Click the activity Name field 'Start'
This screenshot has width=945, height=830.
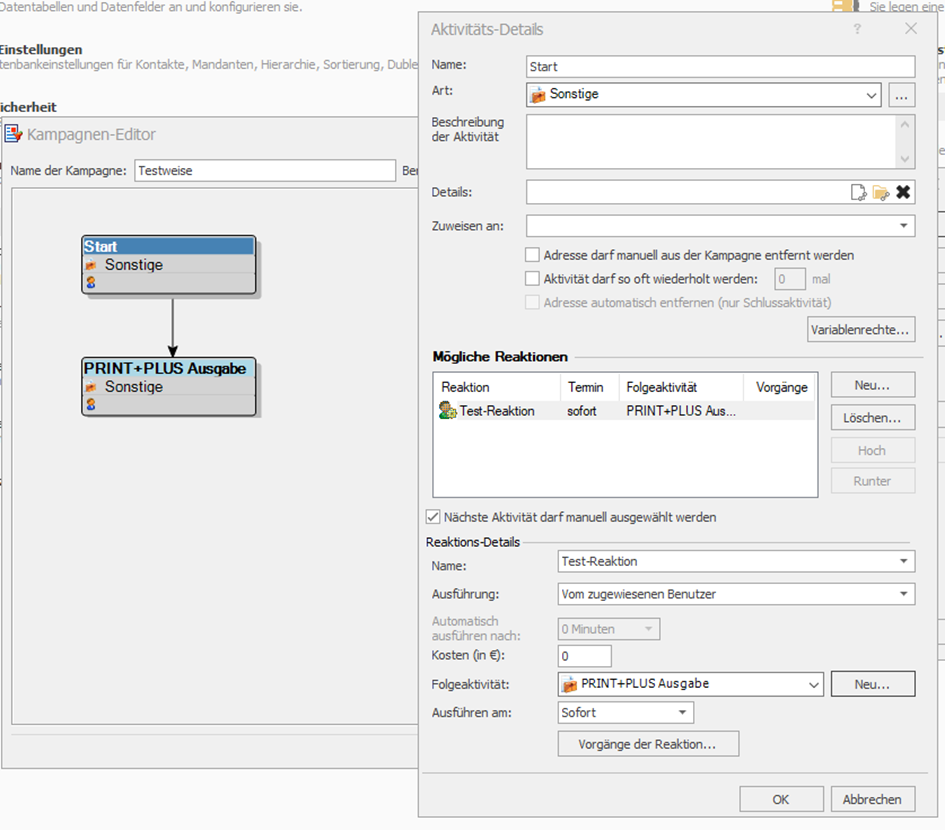720,66
